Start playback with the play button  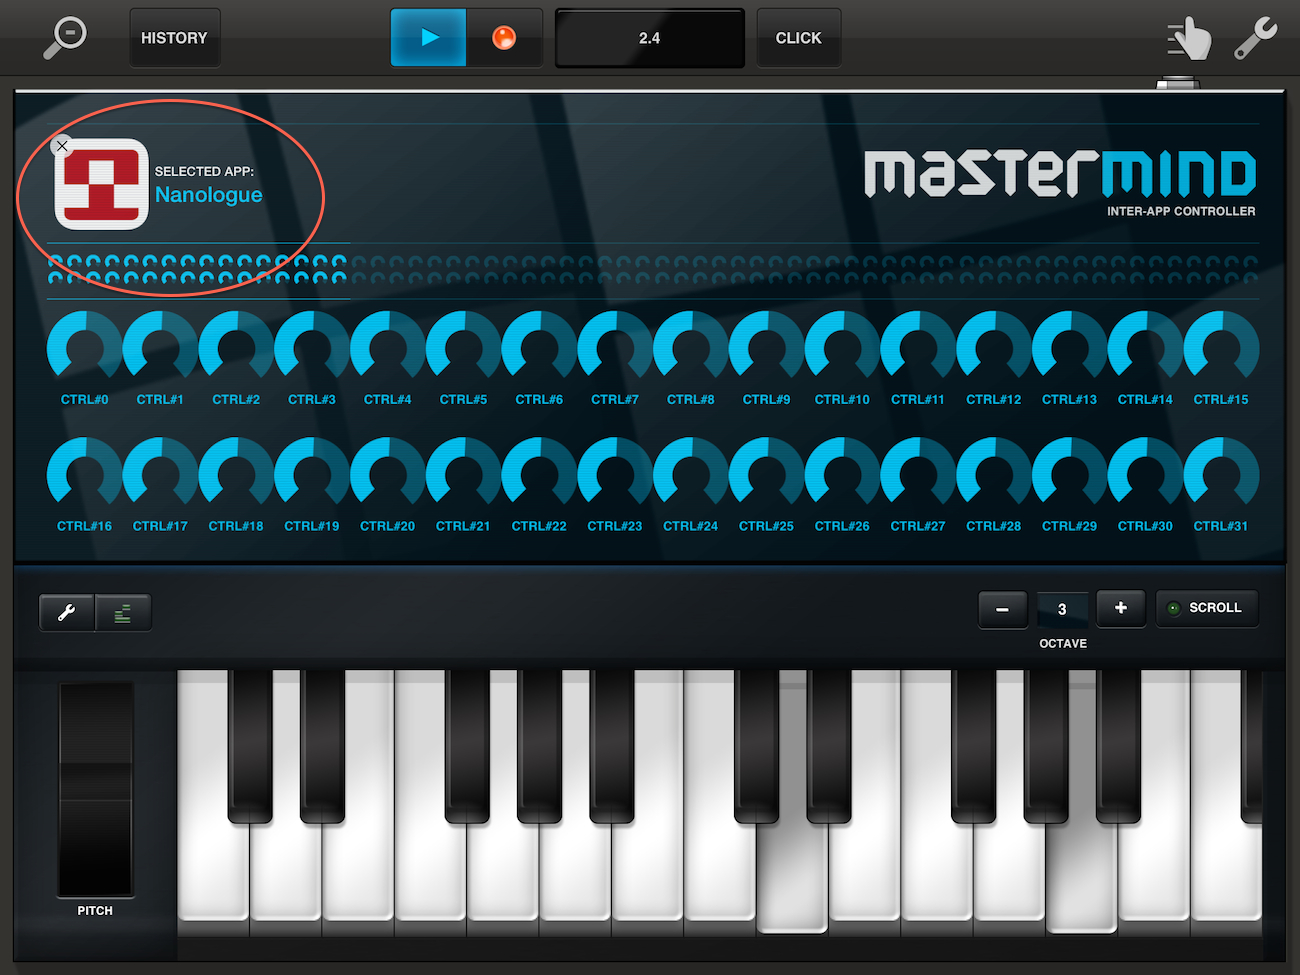[x=429, y=38]
